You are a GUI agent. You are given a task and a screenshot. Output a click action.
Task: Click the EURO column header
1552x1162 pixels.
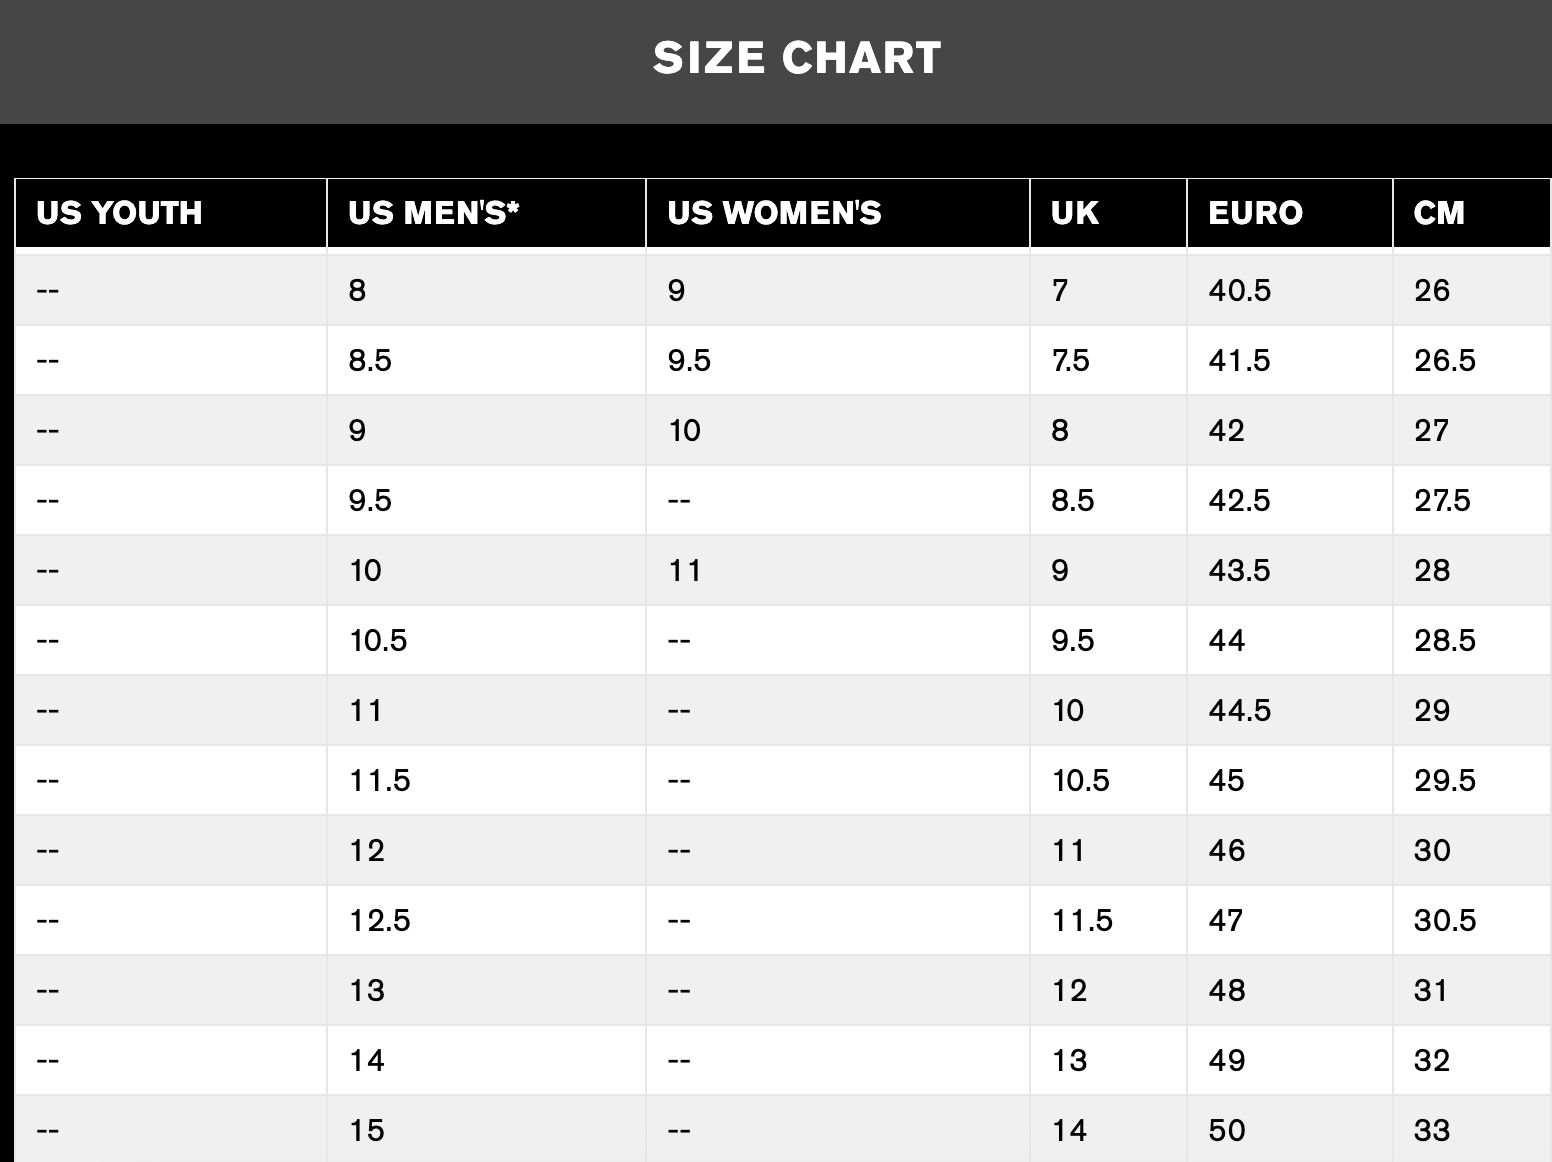[1290, 213]
